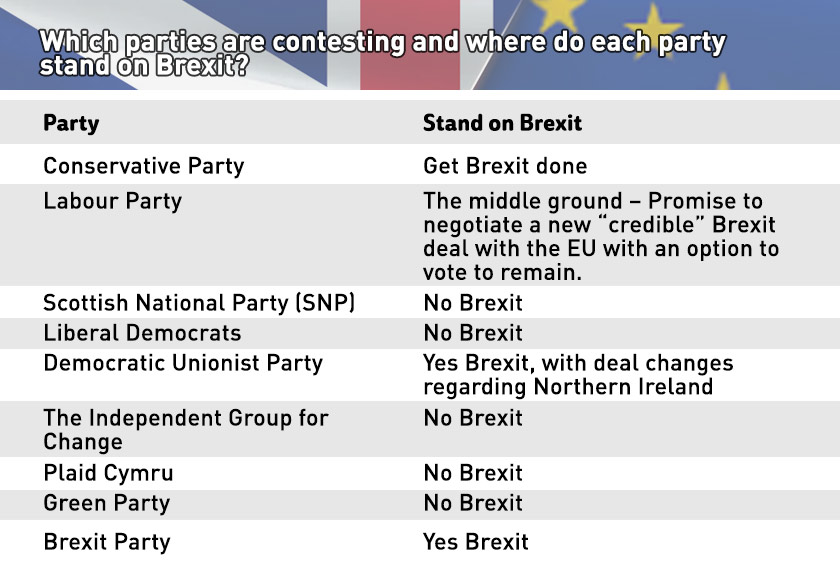This screenshot has height=570, width=840.
Task: Select the Green Party row label
Action: click(x=107, y=504)
